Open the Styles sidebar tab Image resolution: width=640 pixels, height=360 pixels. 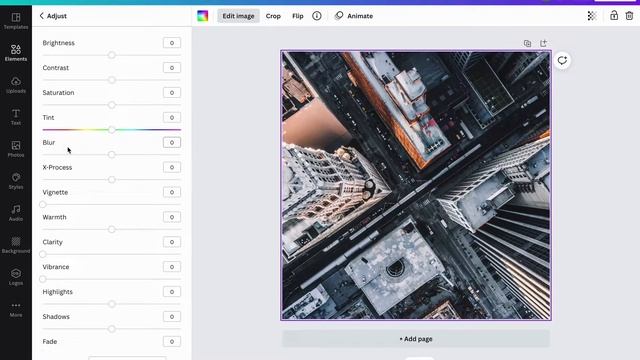pos(16,181)
